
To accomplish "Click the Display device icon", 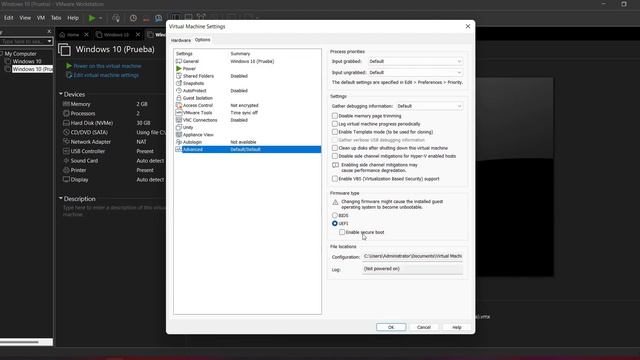I will tap(66, 180).
